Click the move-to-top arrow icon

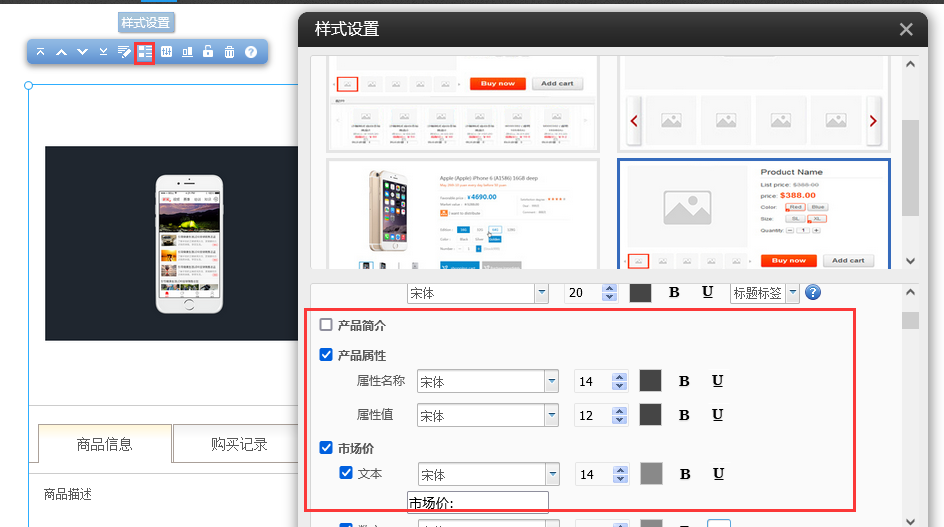(40, 52)
